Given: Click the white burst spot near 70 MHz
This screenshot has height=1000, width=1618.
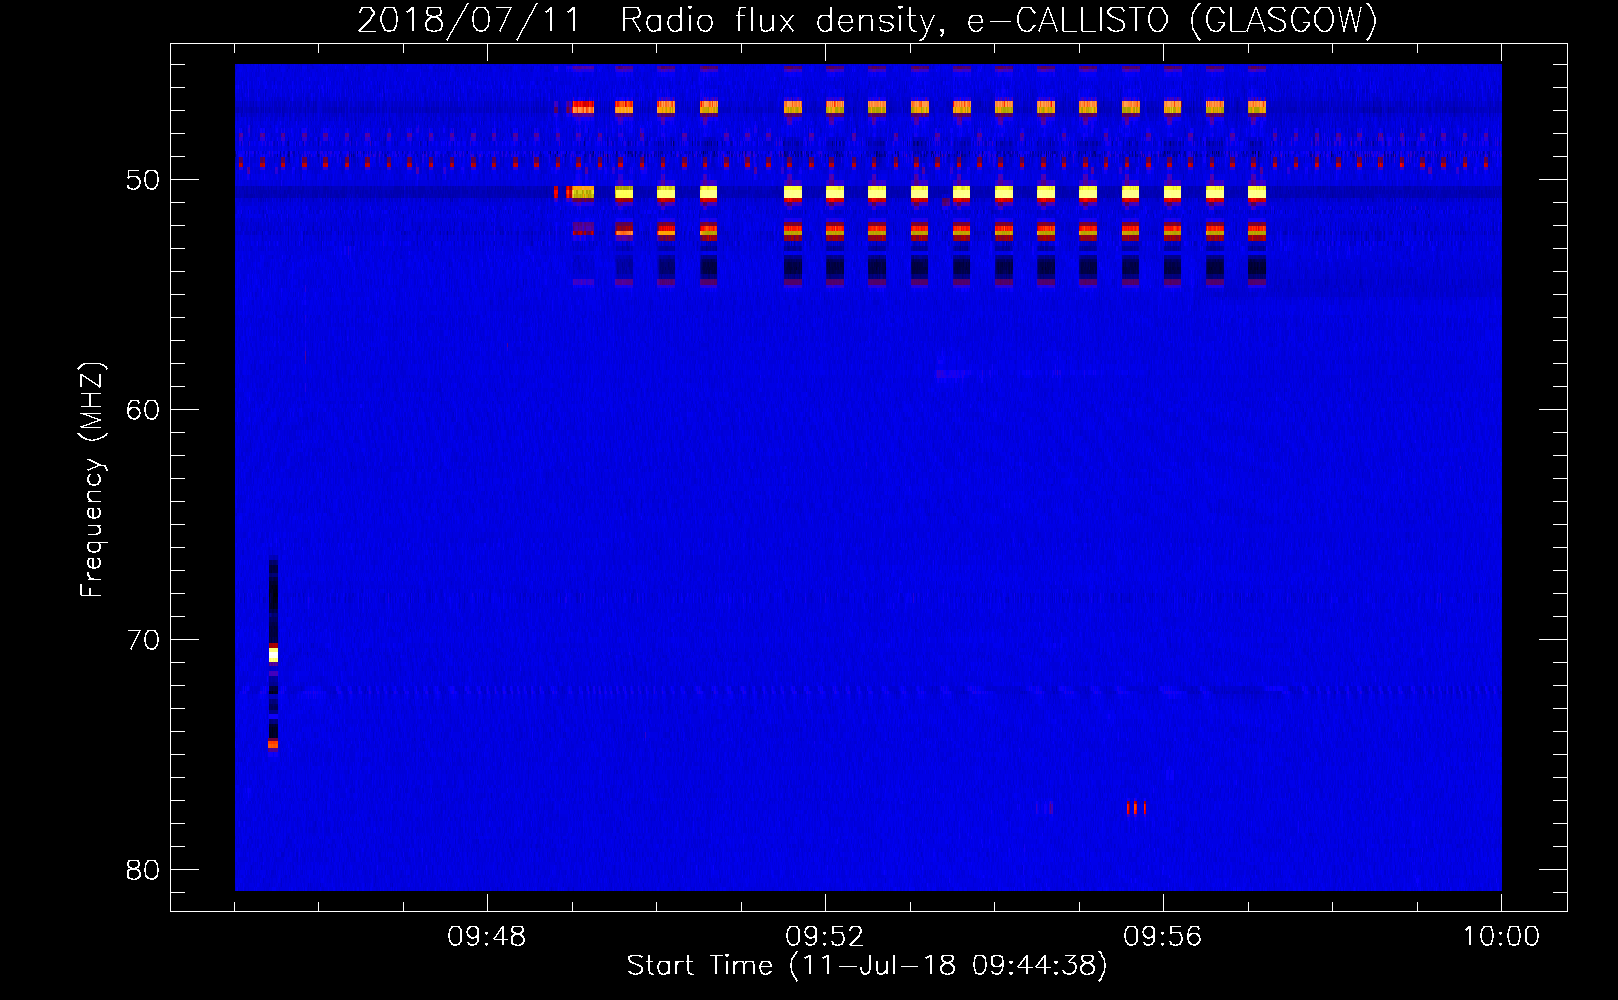Looking at the screenshot, I should tap(273, 655).
